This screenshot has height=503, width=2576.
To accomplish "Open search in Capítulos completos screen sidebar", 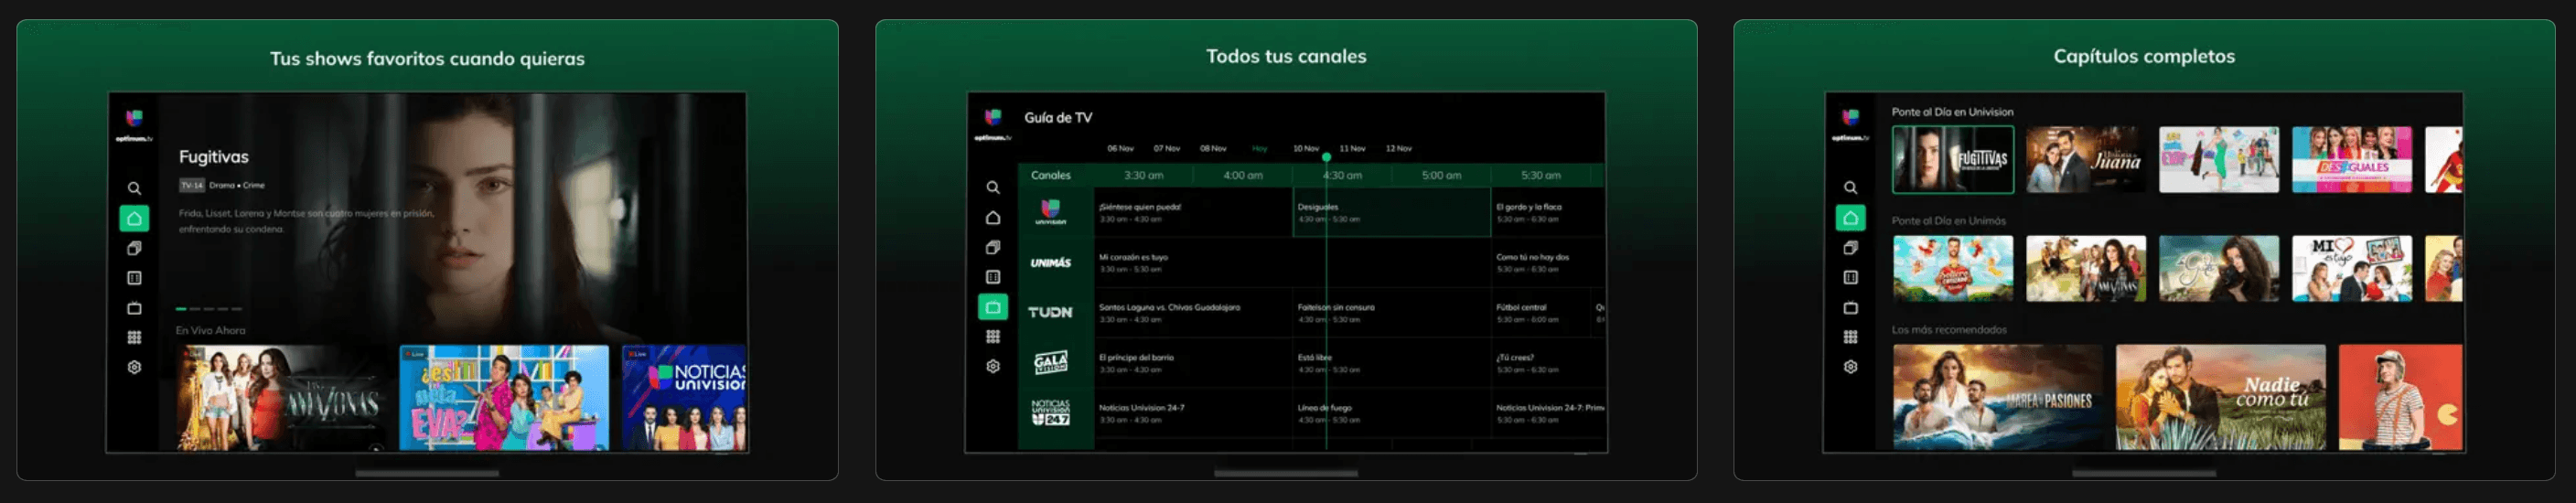I will pyautogui.click(x=1851, y=187).
